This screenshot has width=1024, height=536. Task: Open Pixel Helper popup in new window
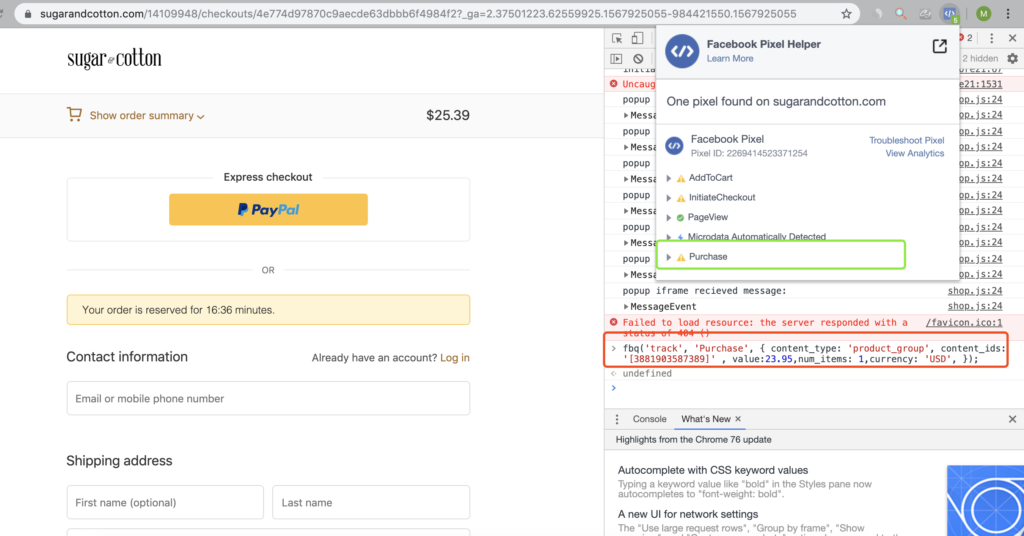click(x=939, y=46)
